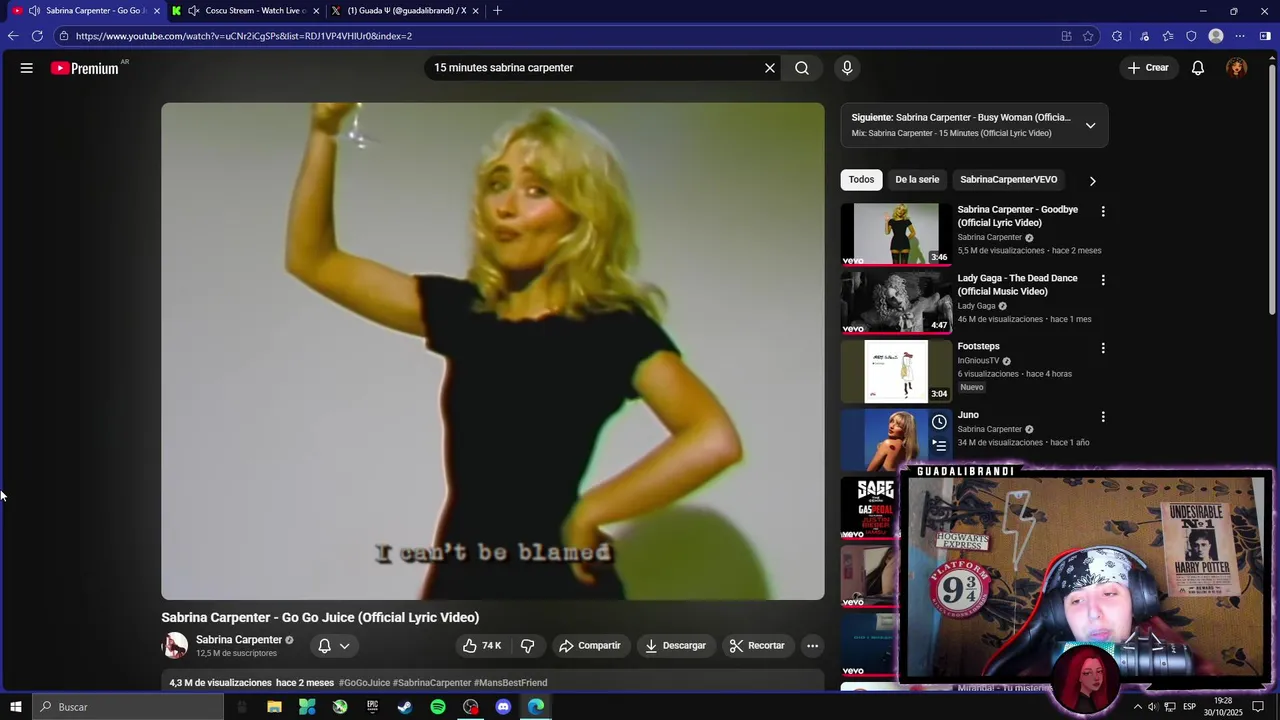The image size is (1280, 720).
Task: Add Juno to Watch Later clock icon
Action: (x=939, y=422)
